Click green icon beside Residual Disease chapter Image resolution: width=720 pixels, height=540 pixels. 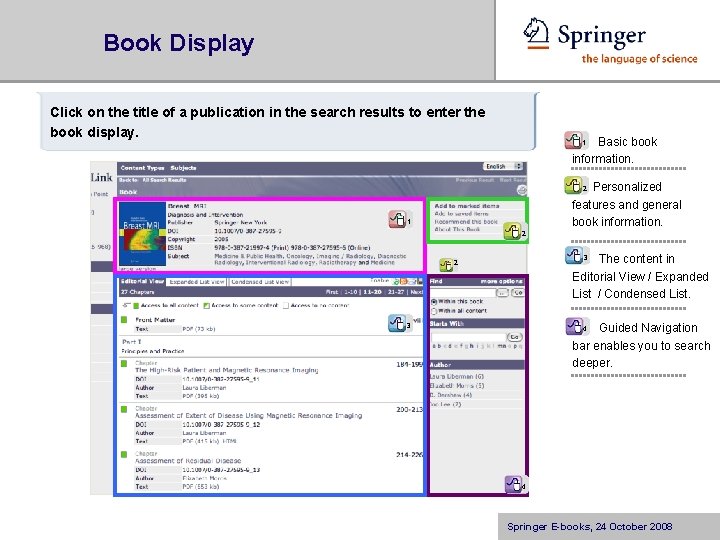pyautogui.click(x=124, y=455)
